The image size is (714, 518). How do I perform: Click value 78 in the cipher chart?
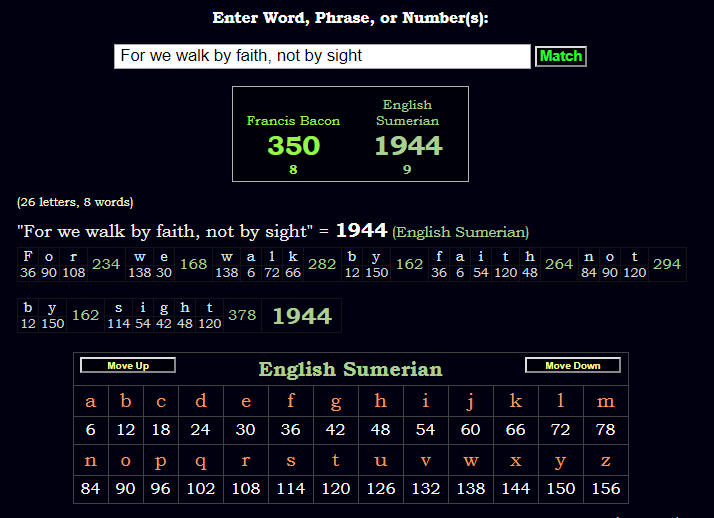click(605, 430)
